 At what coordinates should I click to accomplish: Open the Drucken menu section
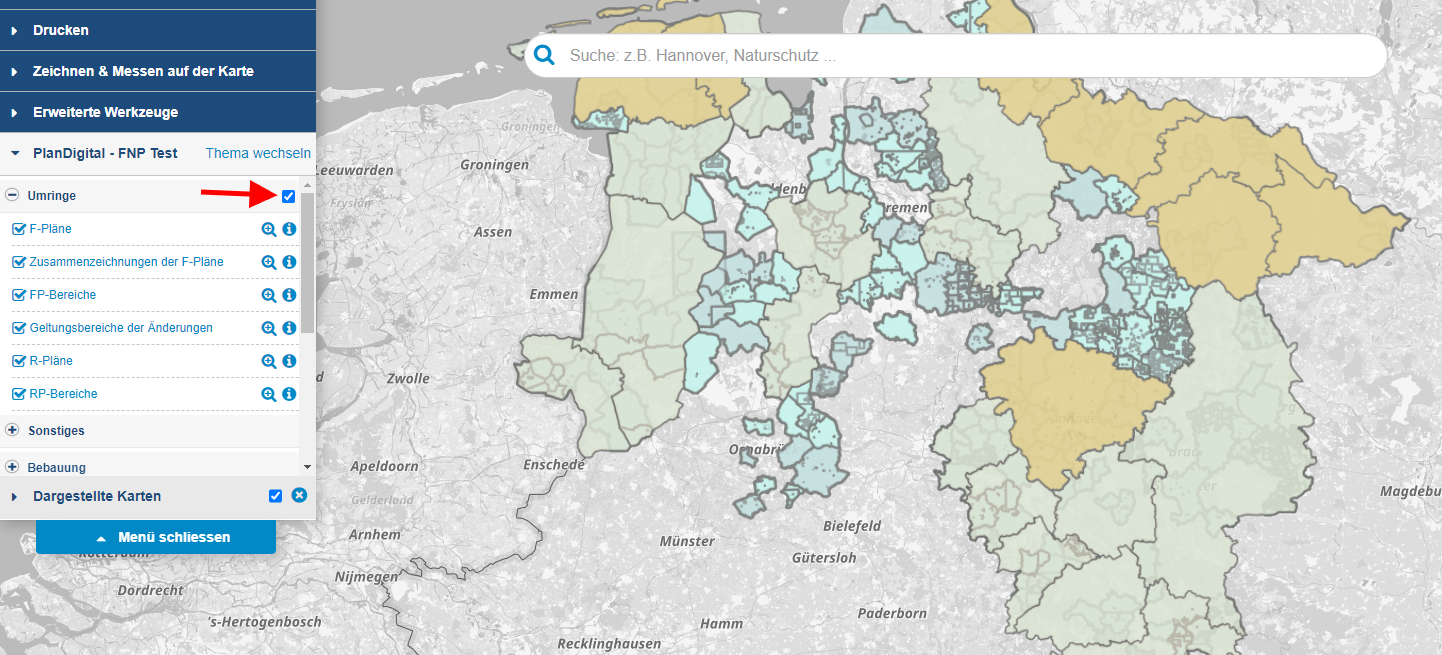pos(60,30)
